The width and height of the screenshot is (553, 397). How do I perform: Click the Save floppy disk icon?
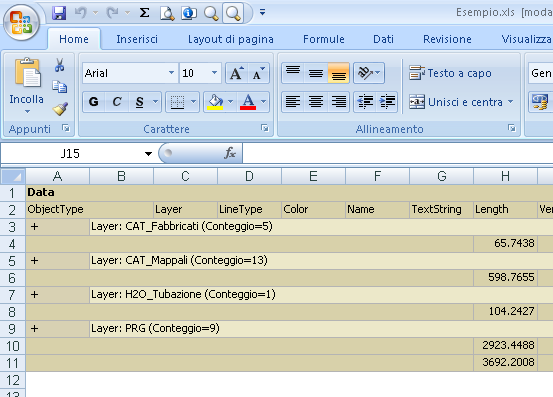[x=59, y=13]
